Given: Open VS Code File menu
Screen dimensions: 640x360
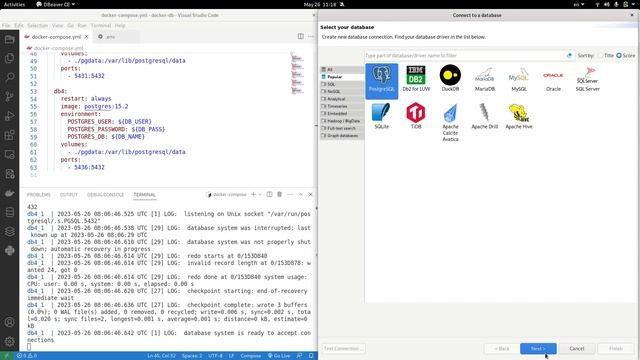Looking at the screenshot, I should 6,26.
